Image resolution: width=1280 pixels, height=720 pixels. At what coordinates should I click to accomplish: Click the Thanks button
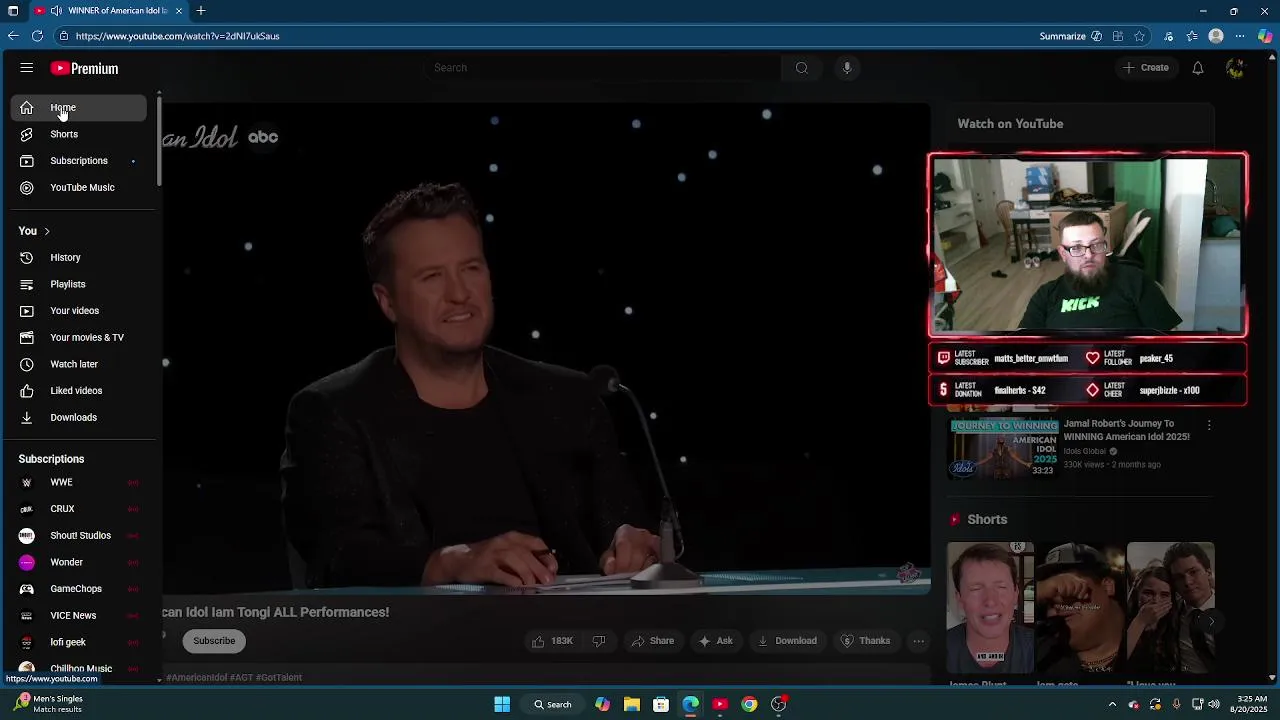[865, 641]
